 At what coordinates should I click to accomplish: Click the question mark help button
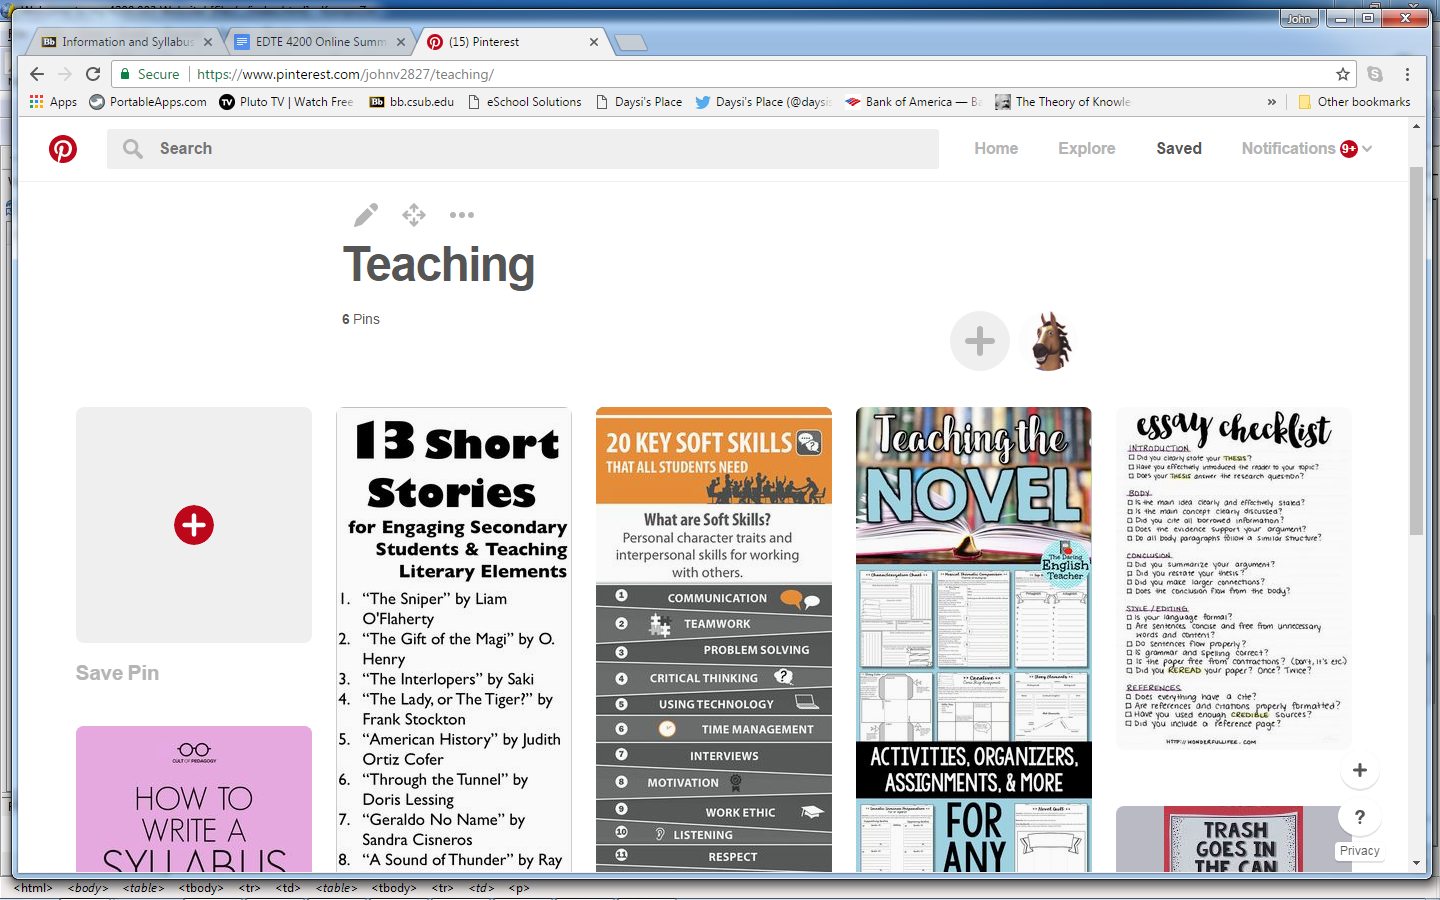[1359, 817]
